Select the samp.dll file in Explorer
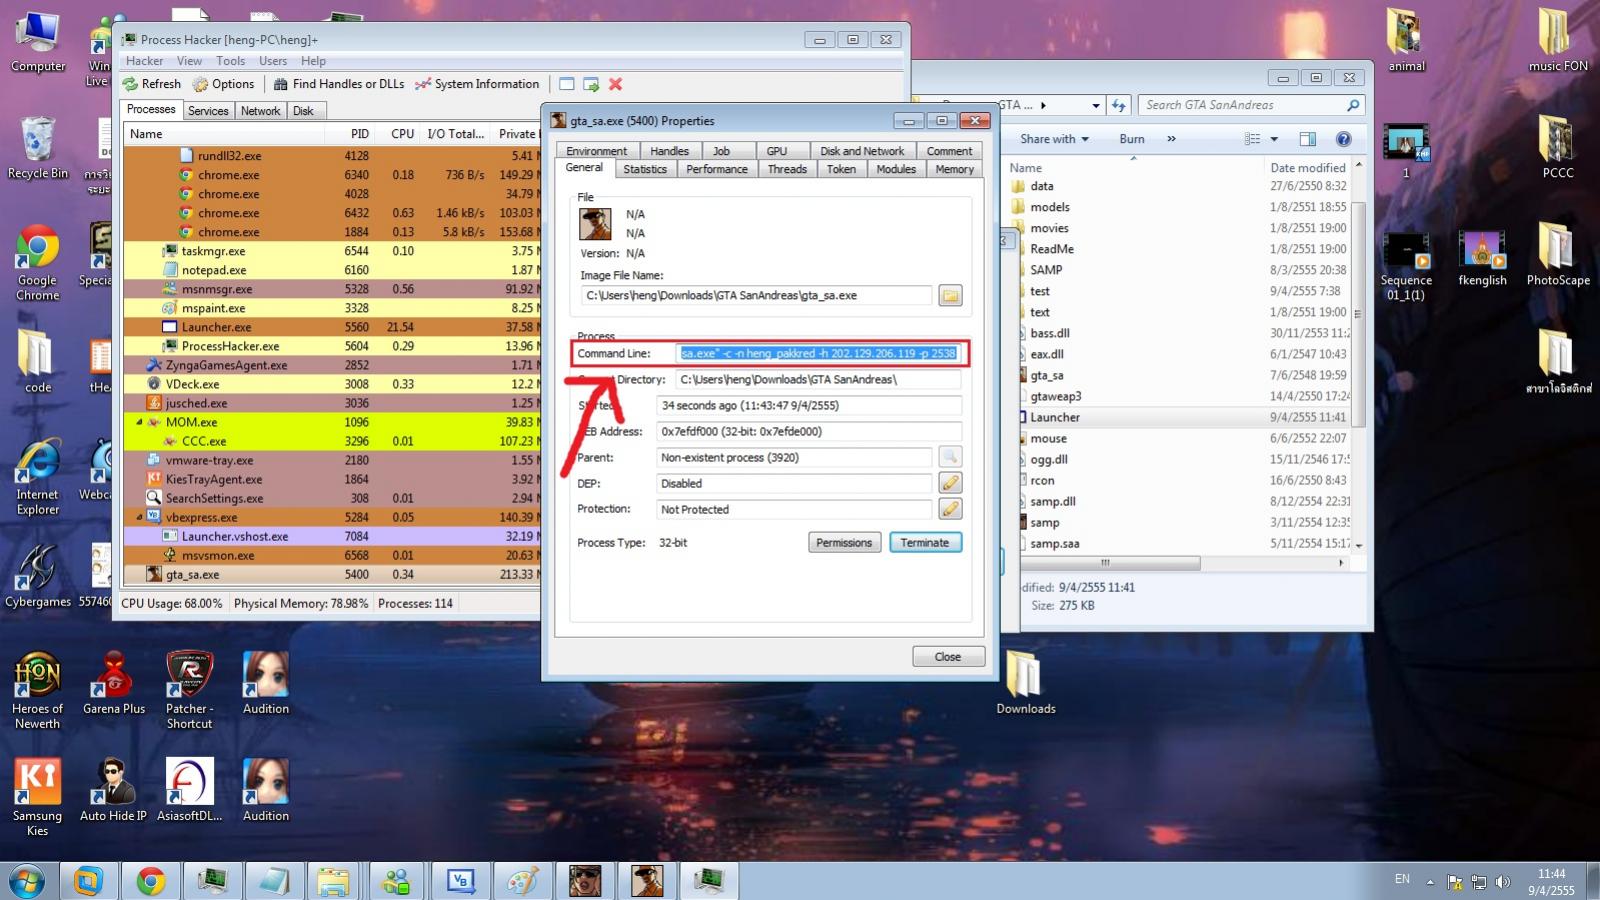This screenshot has height=900, width=1600. [x=1053, y=501]
